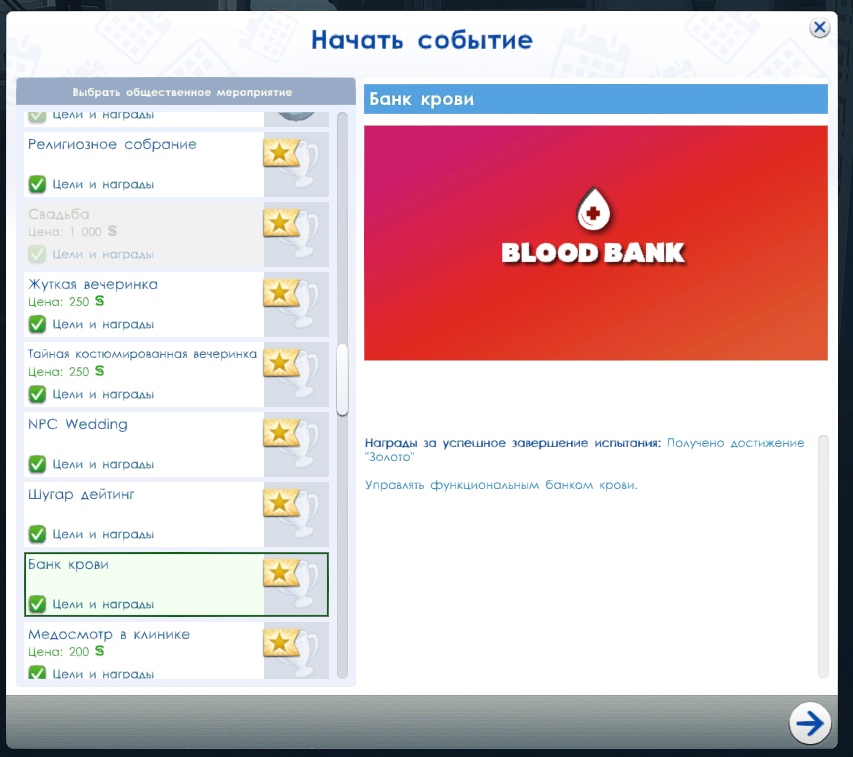Select the Шугар дейтинг event

point(176,514)
